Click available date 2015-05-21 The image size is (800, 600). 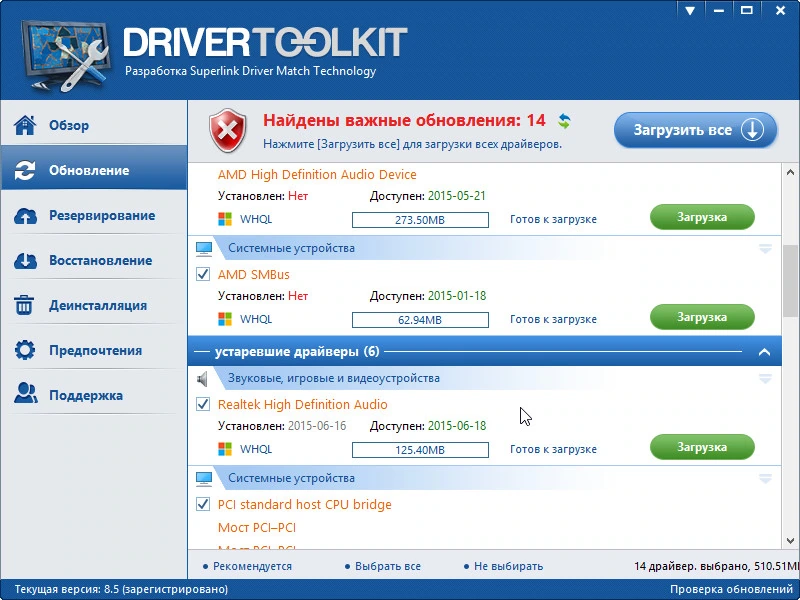pos(457,196)
